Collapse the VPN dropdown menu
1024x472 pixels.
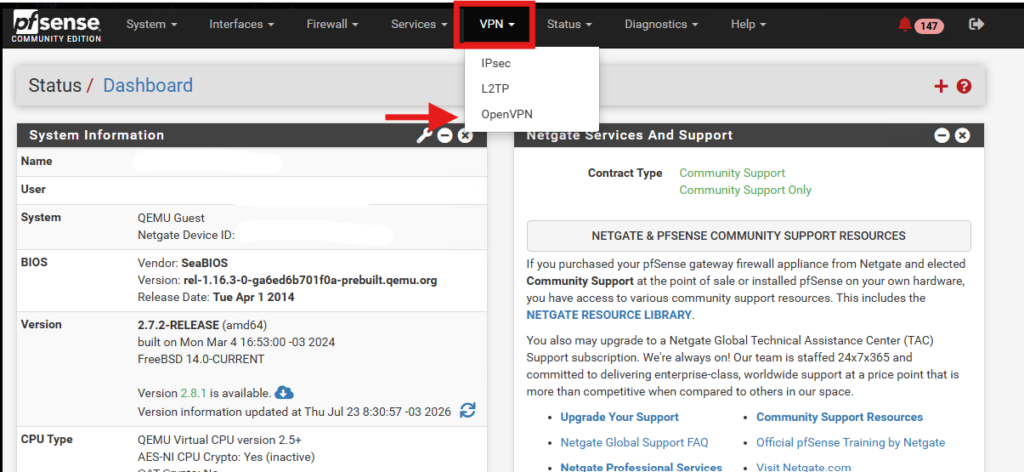[498, 24]
